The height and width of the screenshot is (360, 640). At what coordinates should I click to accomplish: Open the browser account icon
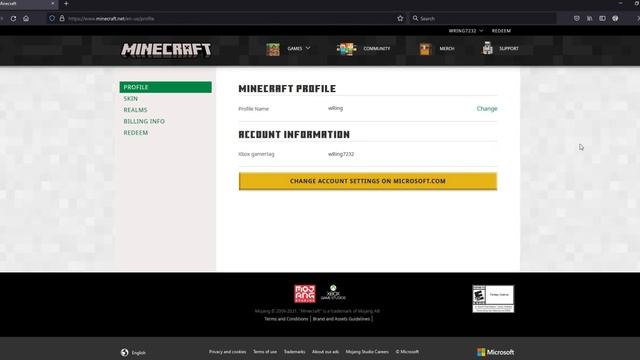coord(615,18)
